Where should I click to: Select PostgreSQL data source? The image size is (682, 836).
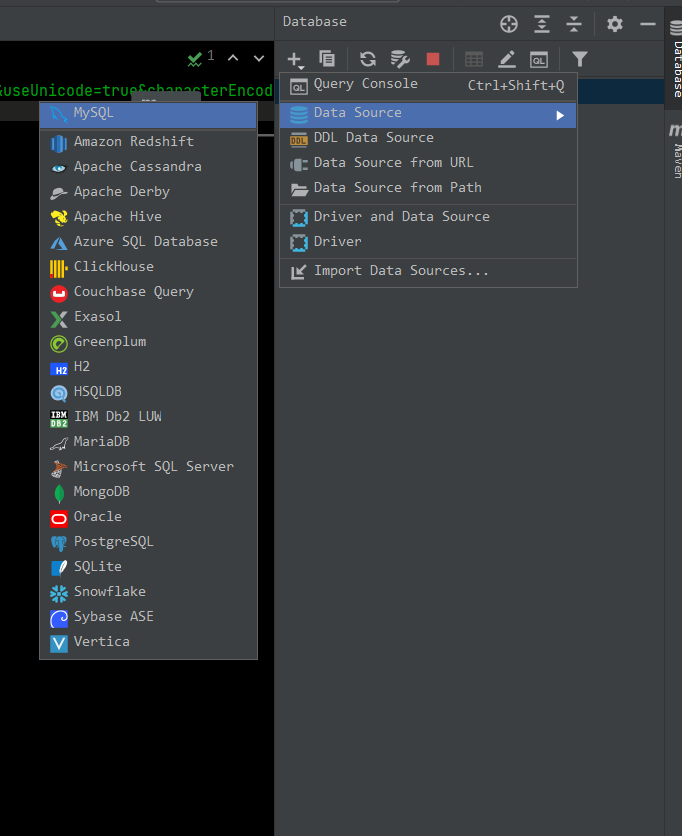pos(148,543)
